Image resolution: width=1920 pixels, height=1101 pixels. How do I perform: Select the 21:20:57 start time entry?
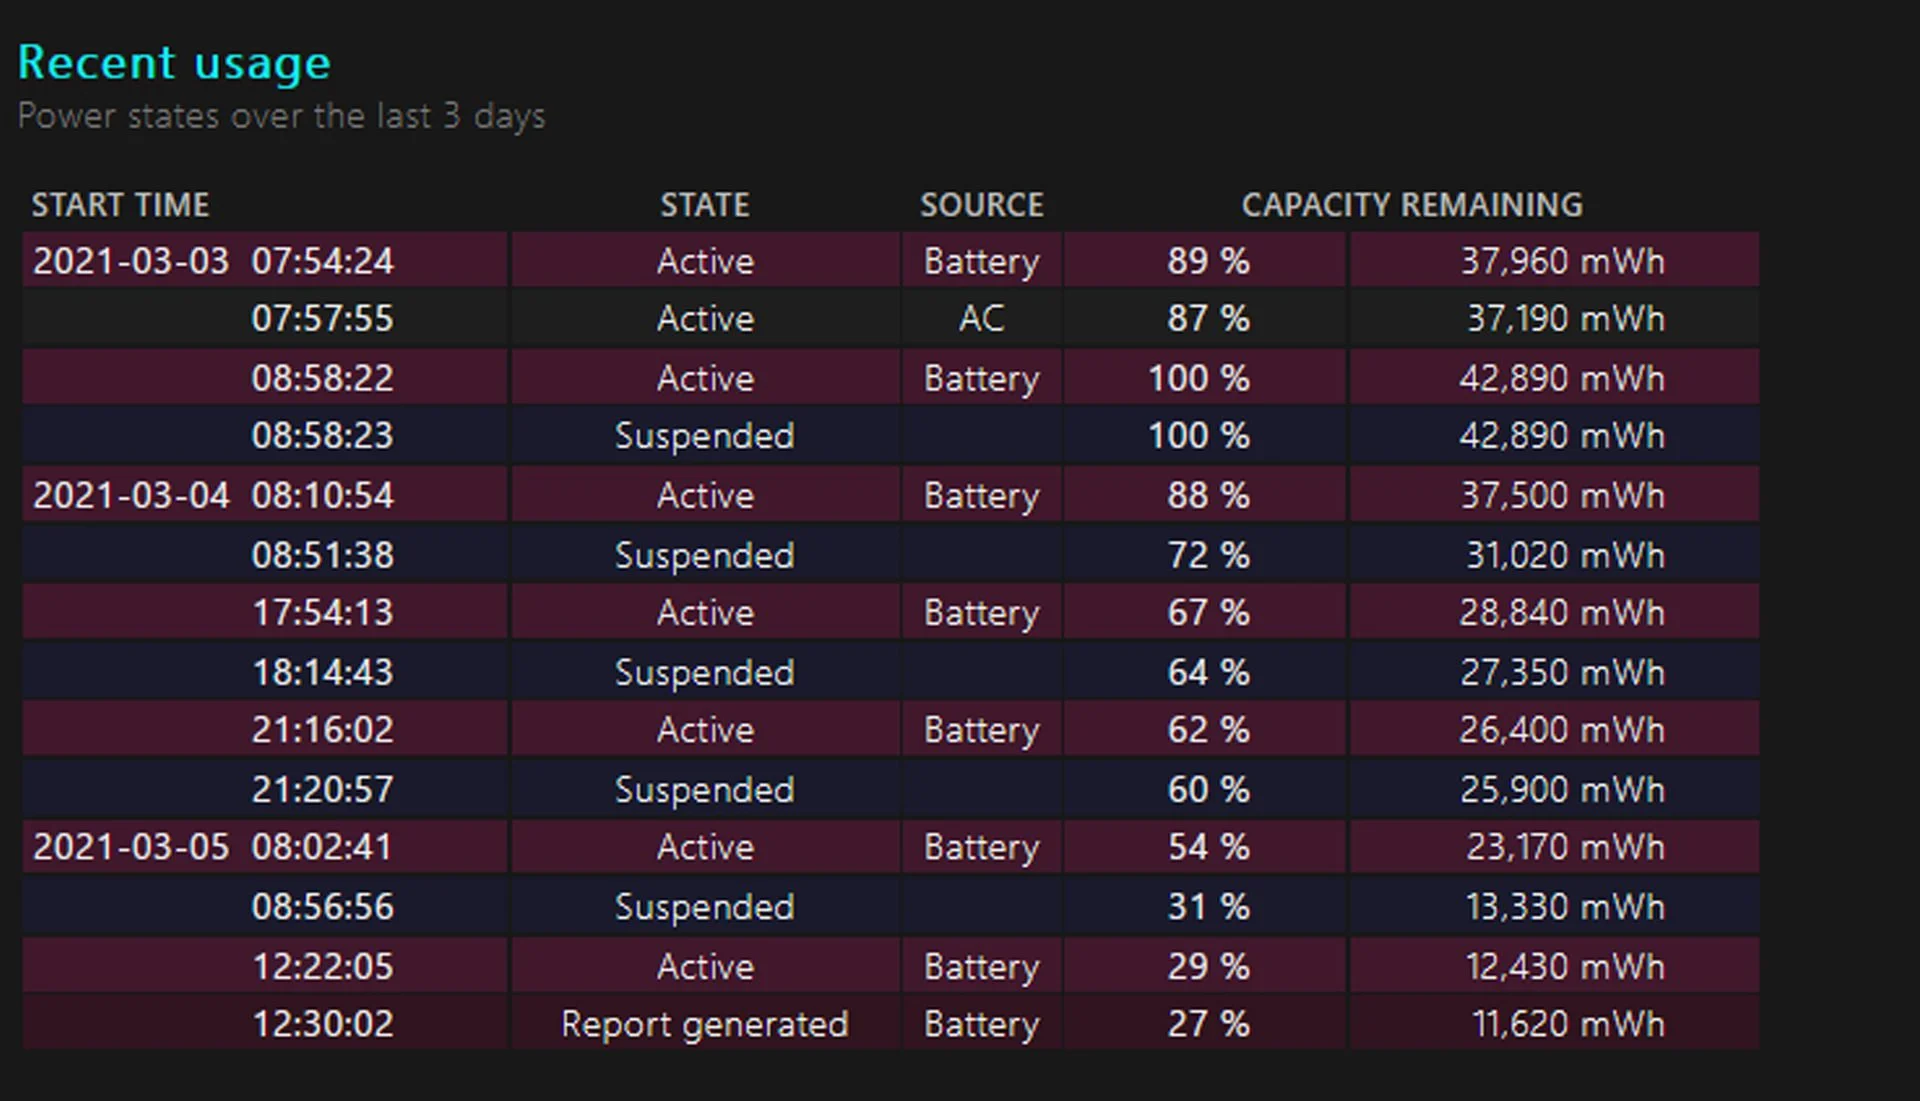(x=322, y=790)
